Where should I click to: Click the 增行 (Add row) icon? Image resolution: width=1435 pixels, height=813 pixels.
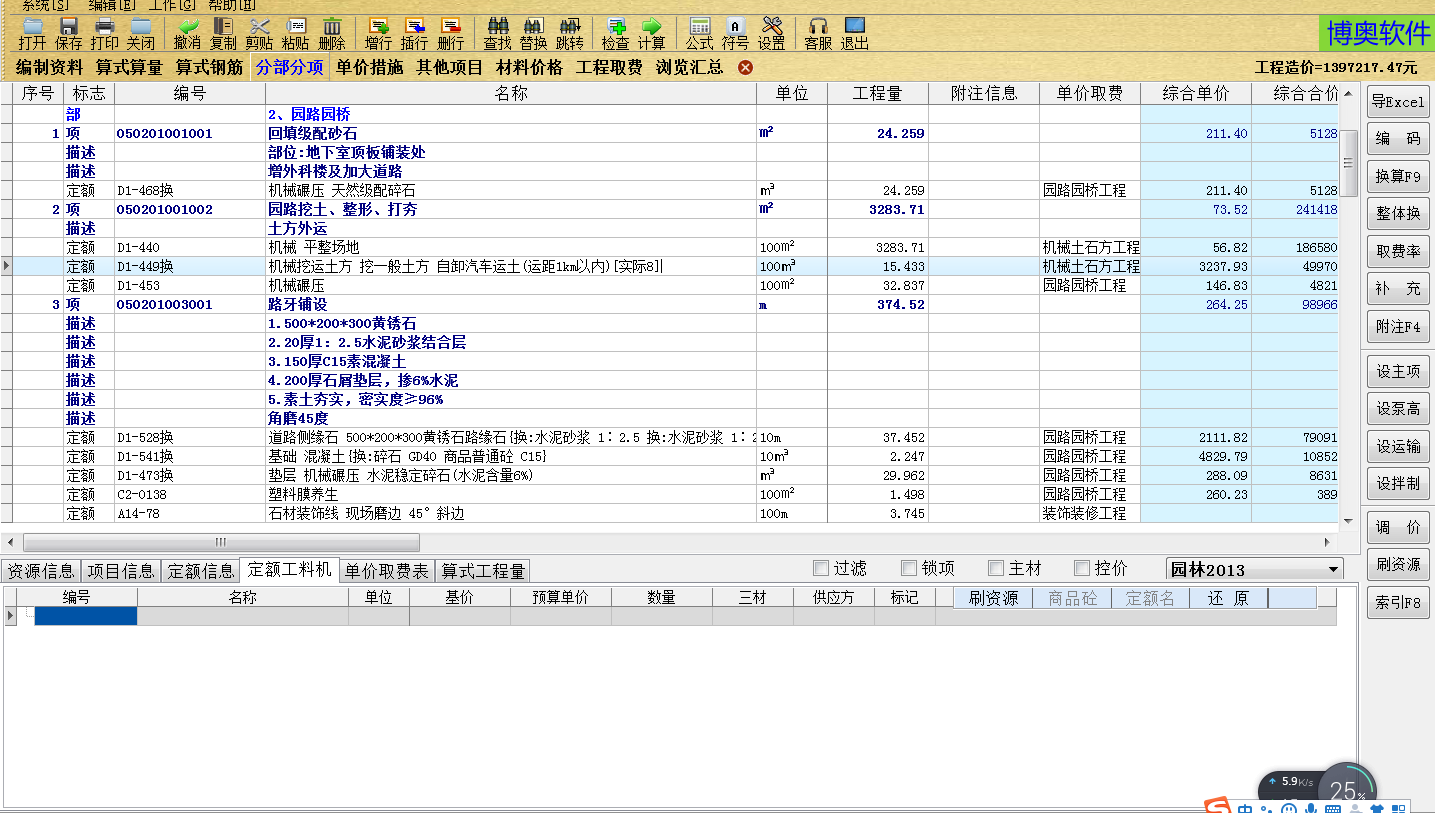[x=379, y=33]
